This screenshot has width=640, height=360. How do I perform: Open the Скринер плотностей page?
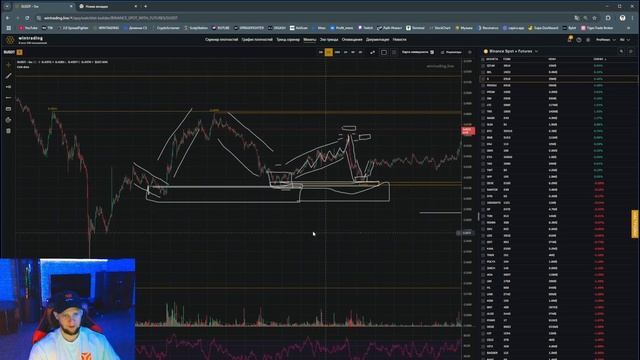tap(221, 40)
